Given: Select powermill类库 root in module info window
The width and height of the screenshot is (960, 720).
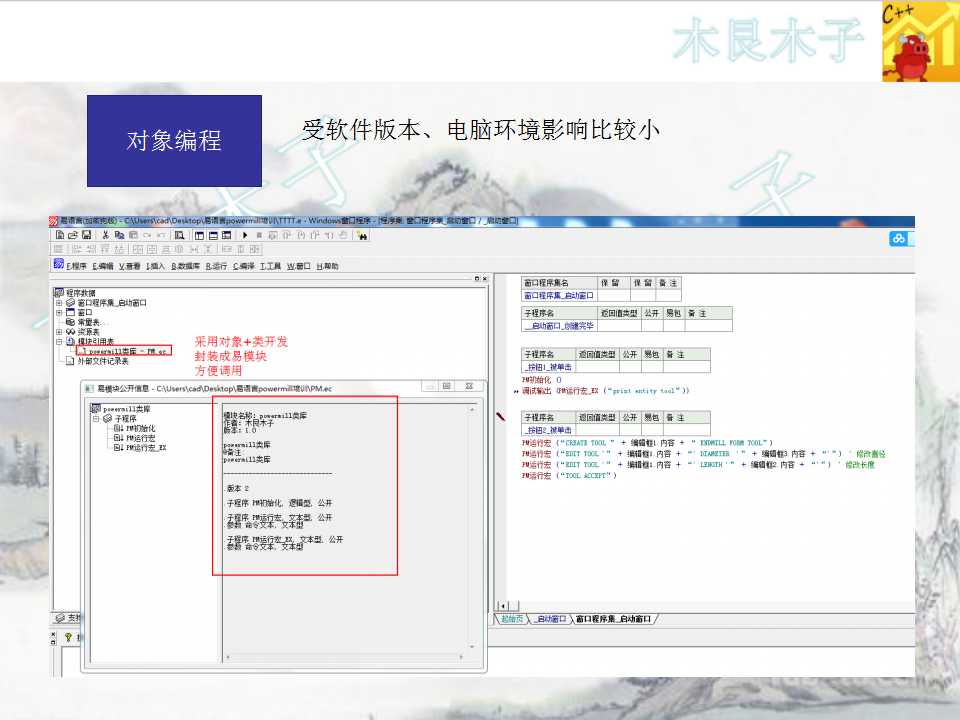Looking at the screenshot, I should (x=126, y=409).
